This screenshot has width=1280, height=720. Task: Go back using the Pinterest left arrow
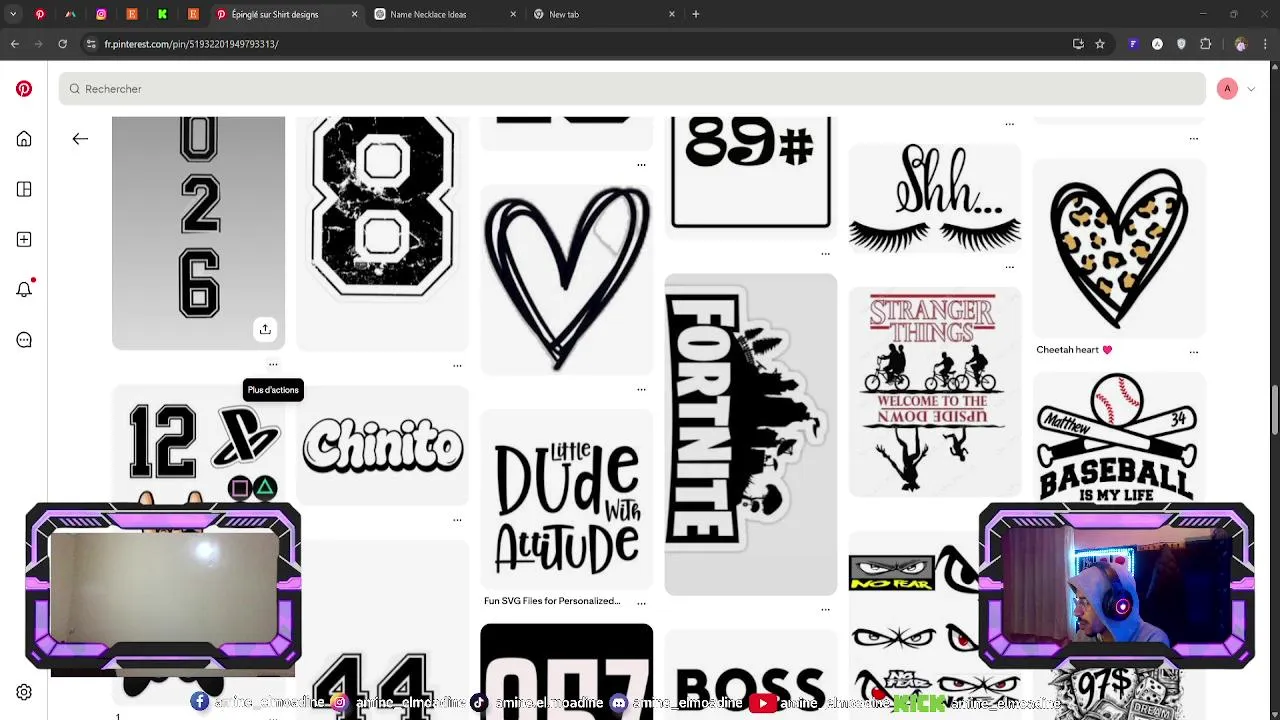point(80,139)
